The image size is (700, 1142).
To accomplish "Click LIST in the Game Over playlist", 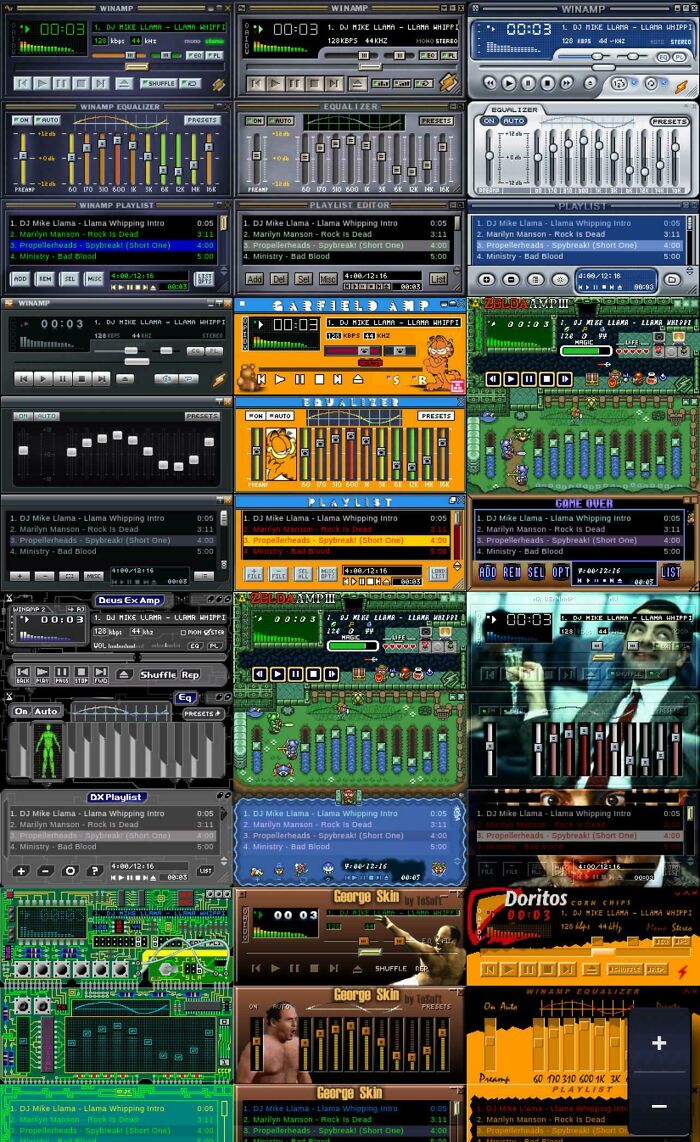I will [x=670, y=573].
